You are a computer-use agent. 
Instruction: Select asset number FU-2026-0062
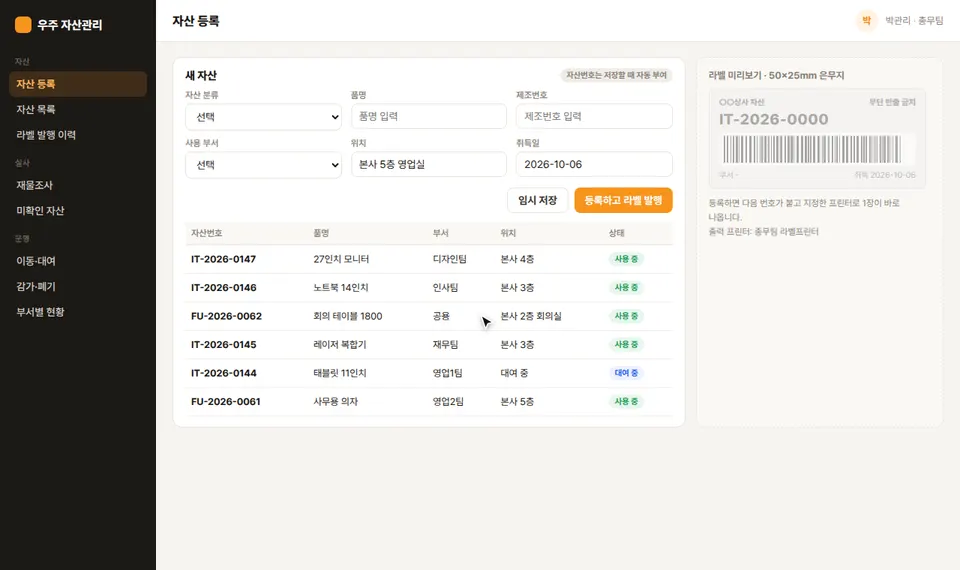pos(227,316)
